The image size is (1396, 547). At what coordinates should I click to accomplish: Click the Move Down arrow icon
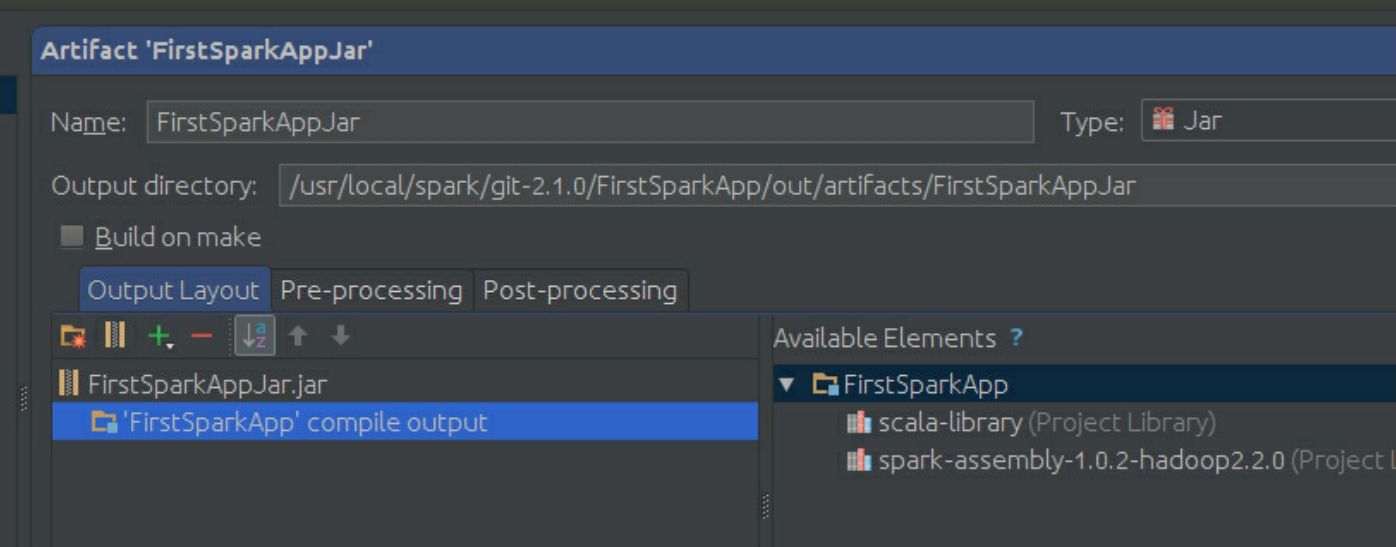click(x=341, y=337)
